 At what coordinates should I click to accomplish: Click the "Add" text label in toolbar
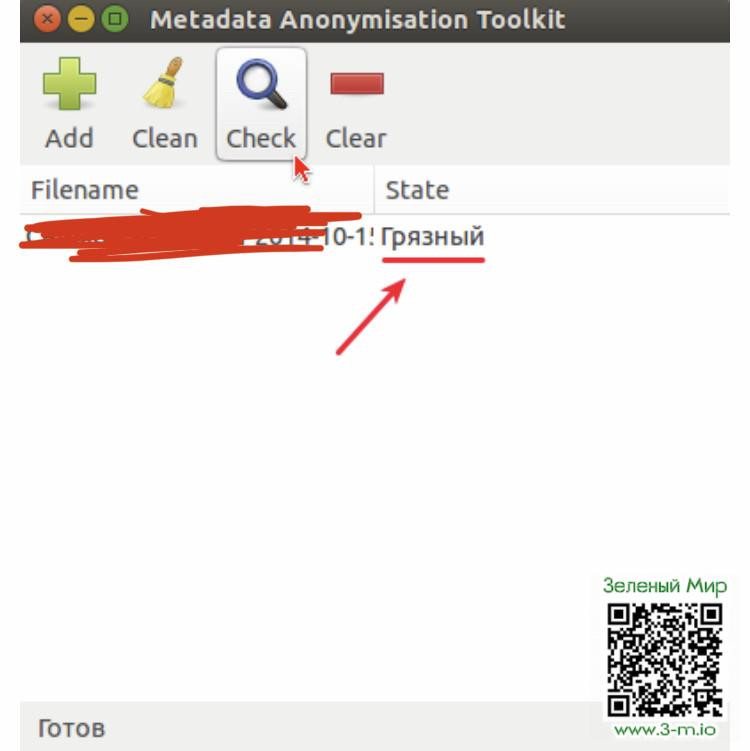(69, 139)
